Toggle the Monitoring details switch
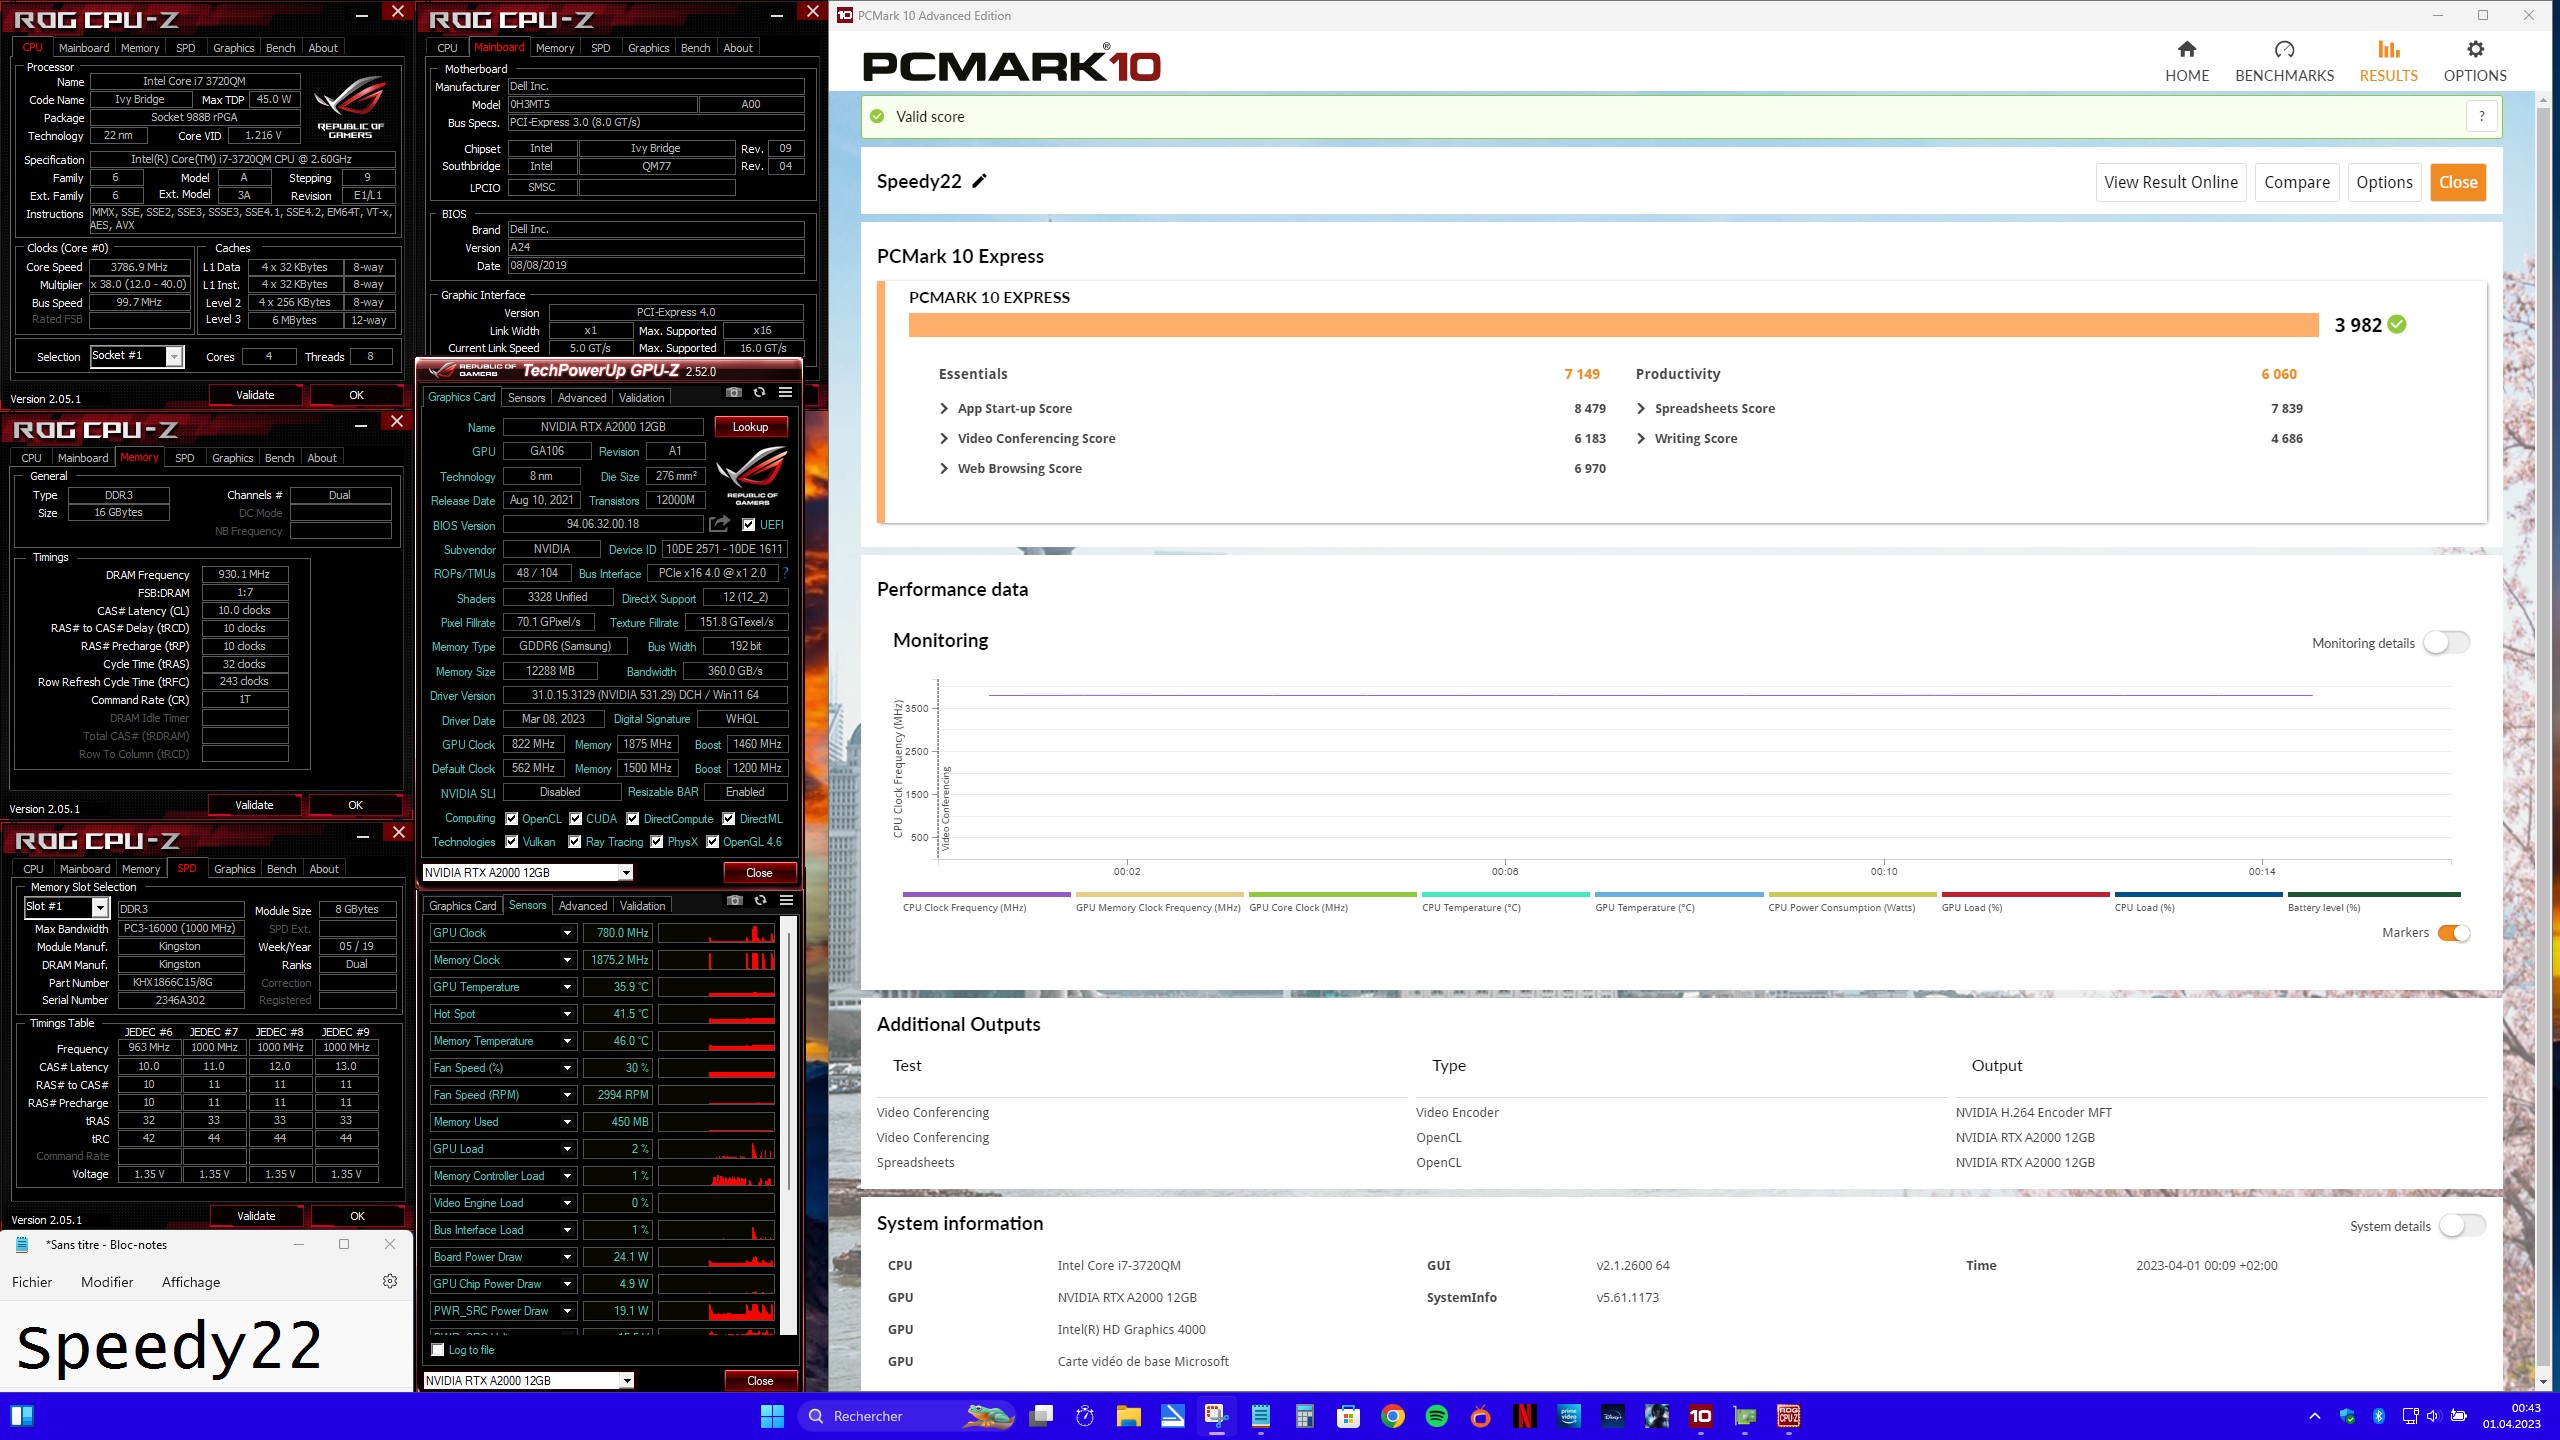 (x=2446, y=643)
